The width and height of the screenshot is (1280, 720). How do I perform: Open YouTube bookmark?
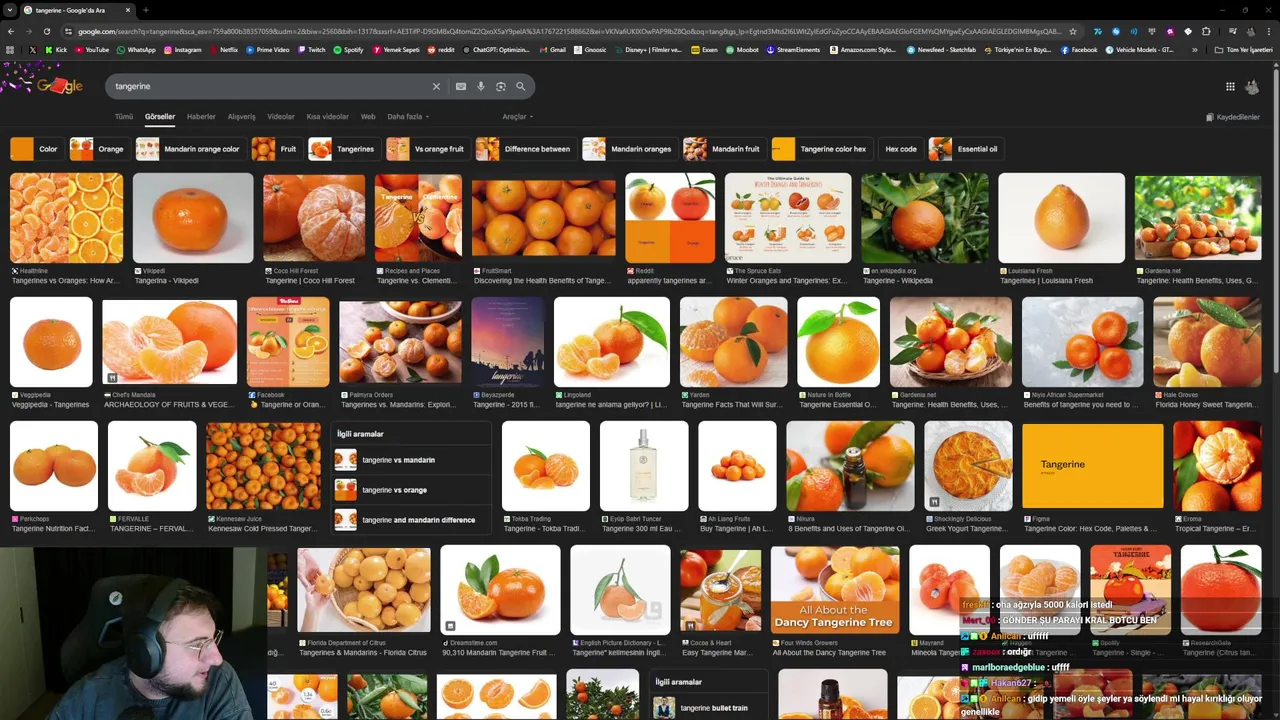tap(91, 50)
